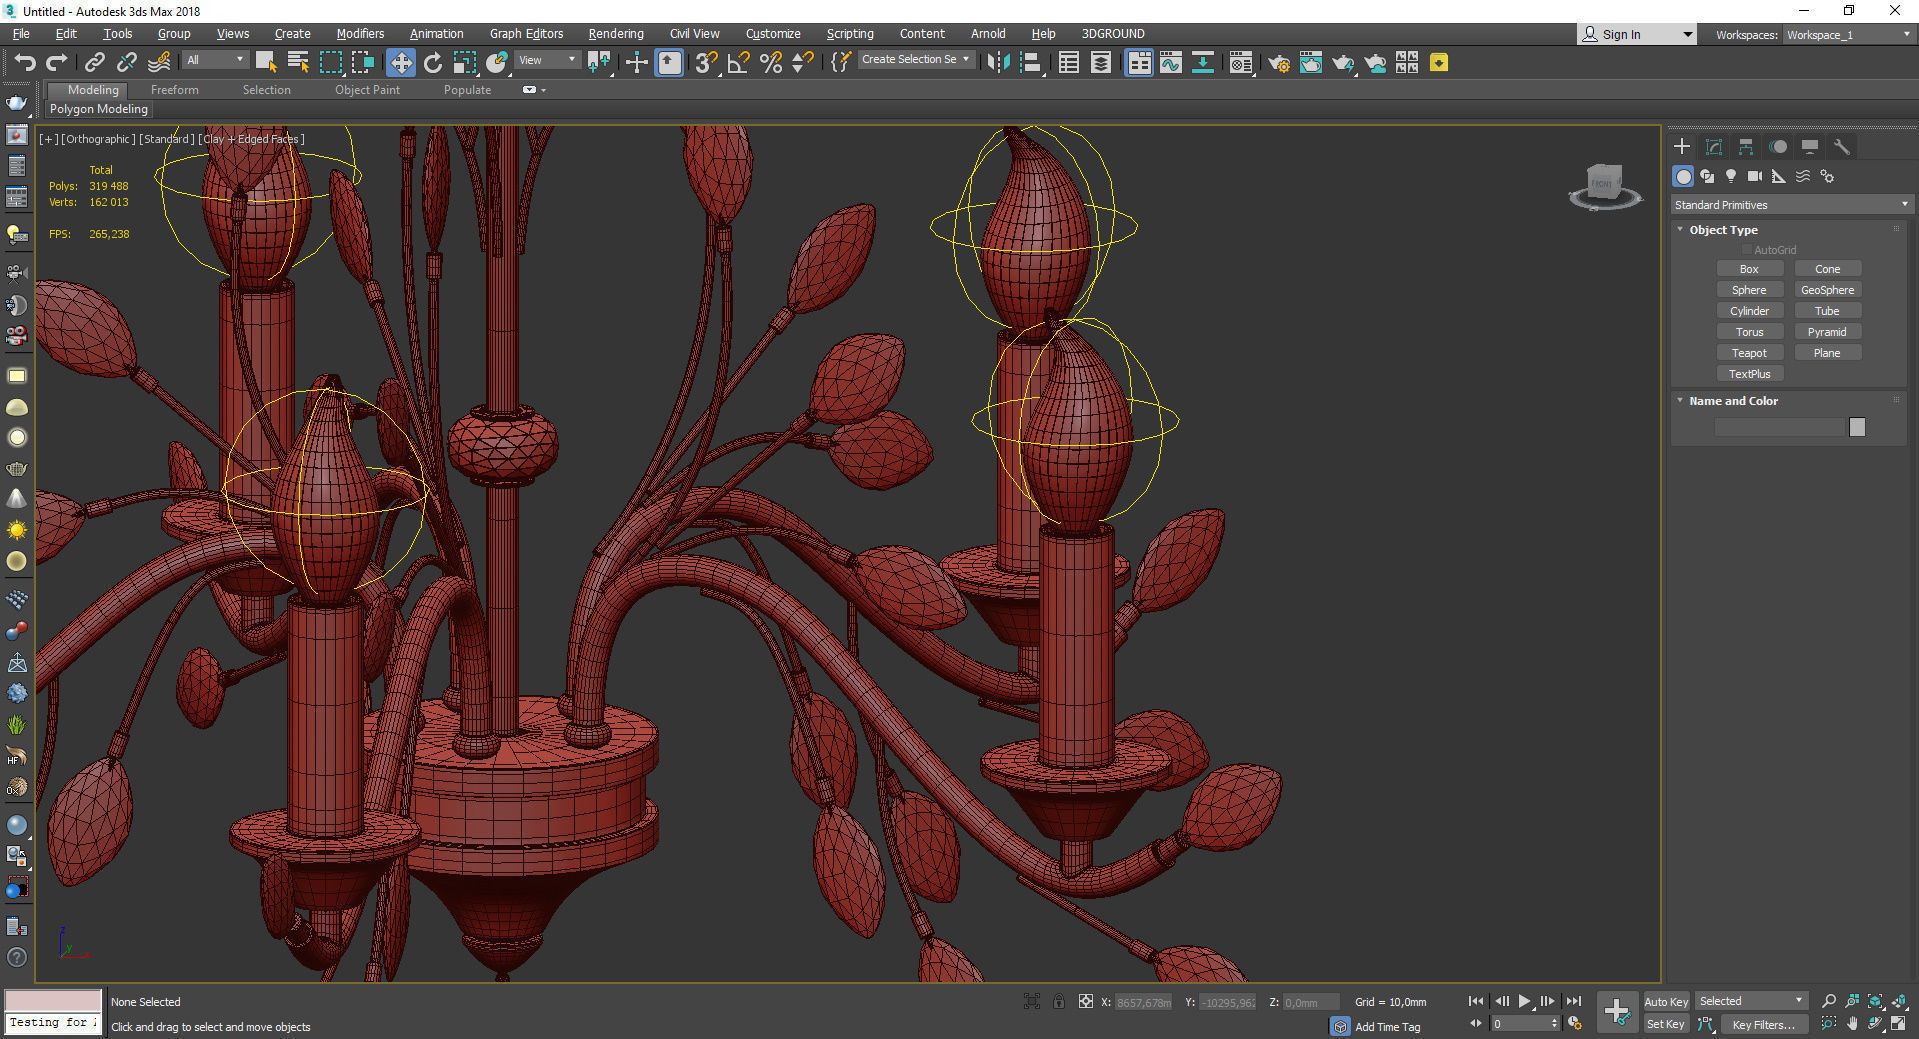Toggle Percent Snap
Screen dimensions: 1919x1039
770,62
